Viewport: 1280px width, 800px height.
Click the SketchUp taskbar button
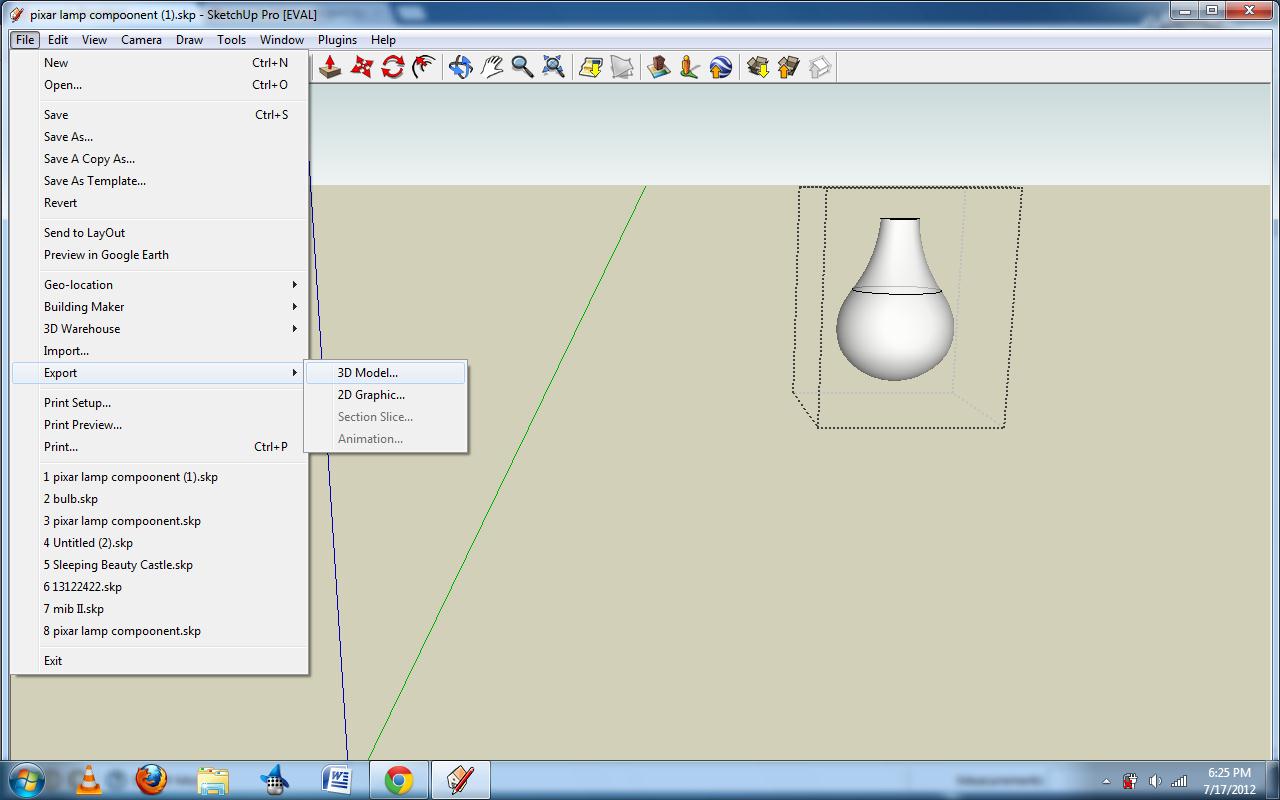pyautogui.click(x=460, y=780)
